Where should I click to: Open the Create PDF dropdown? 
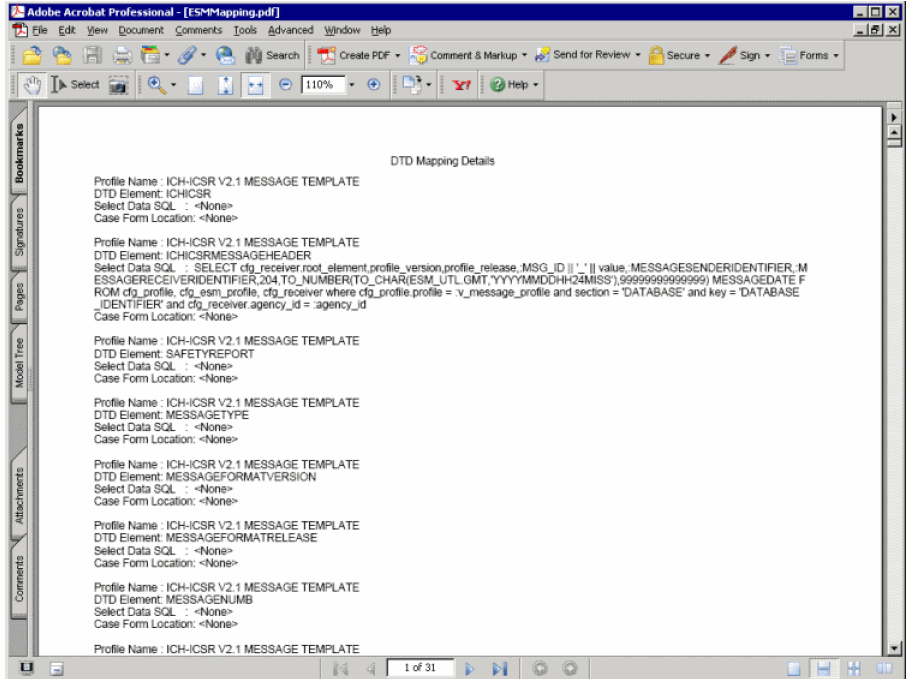point(355,55)
